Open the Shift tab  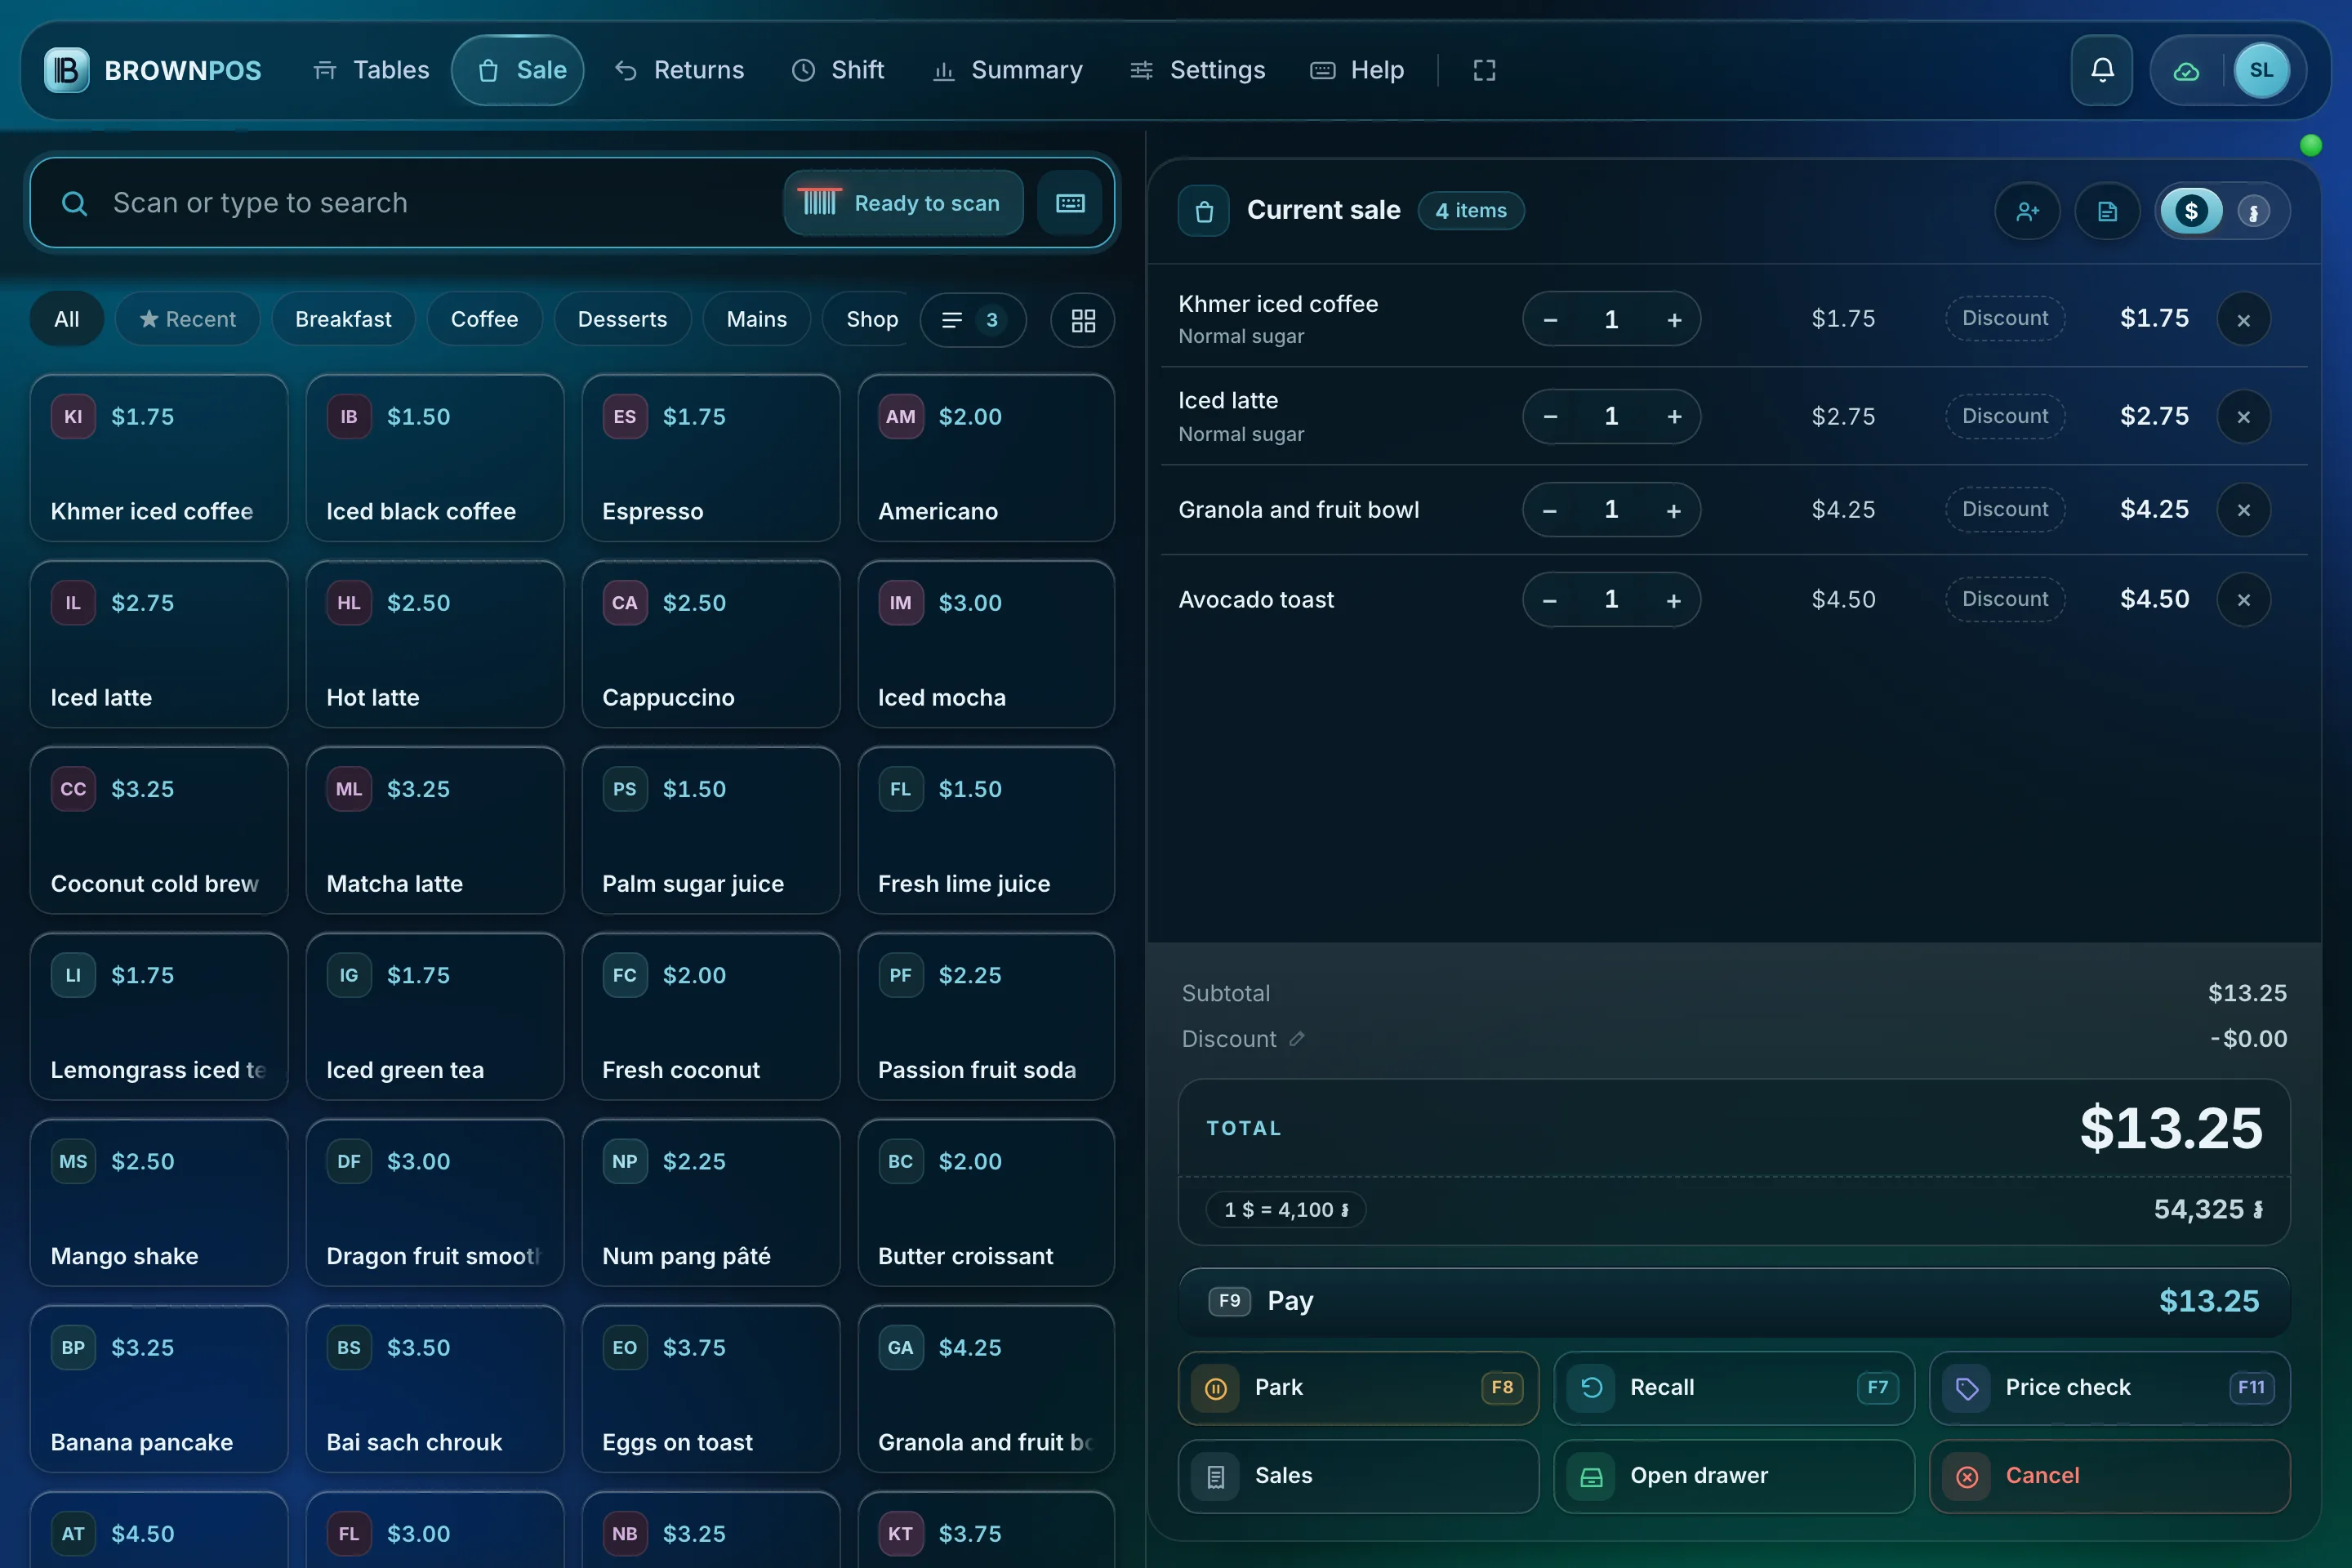click(x=838, y=70)
